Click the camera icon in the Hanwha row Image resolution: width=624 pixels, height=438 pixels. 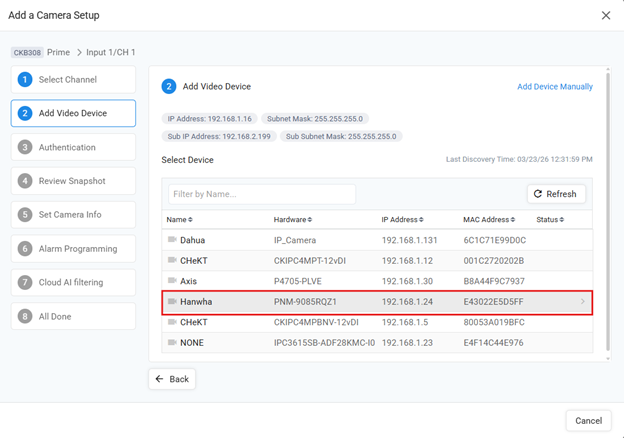point(172,302)
